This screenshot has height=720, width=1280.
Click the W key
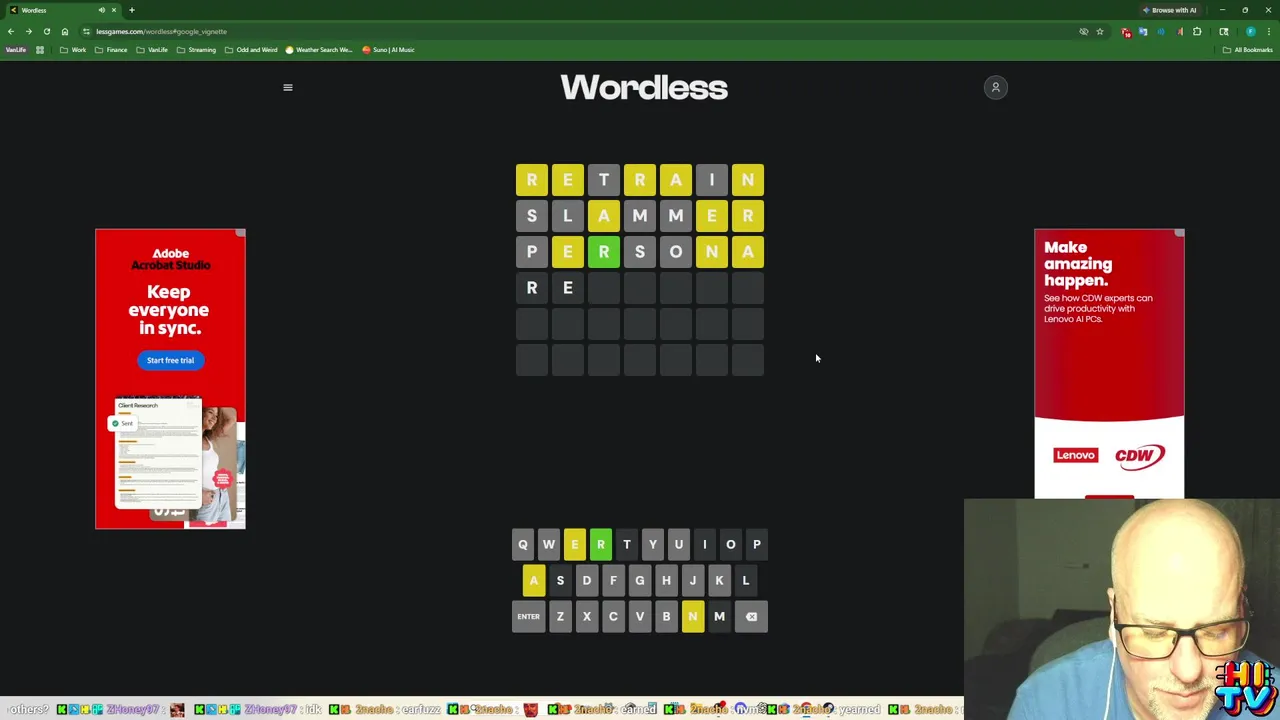[548, 544]
